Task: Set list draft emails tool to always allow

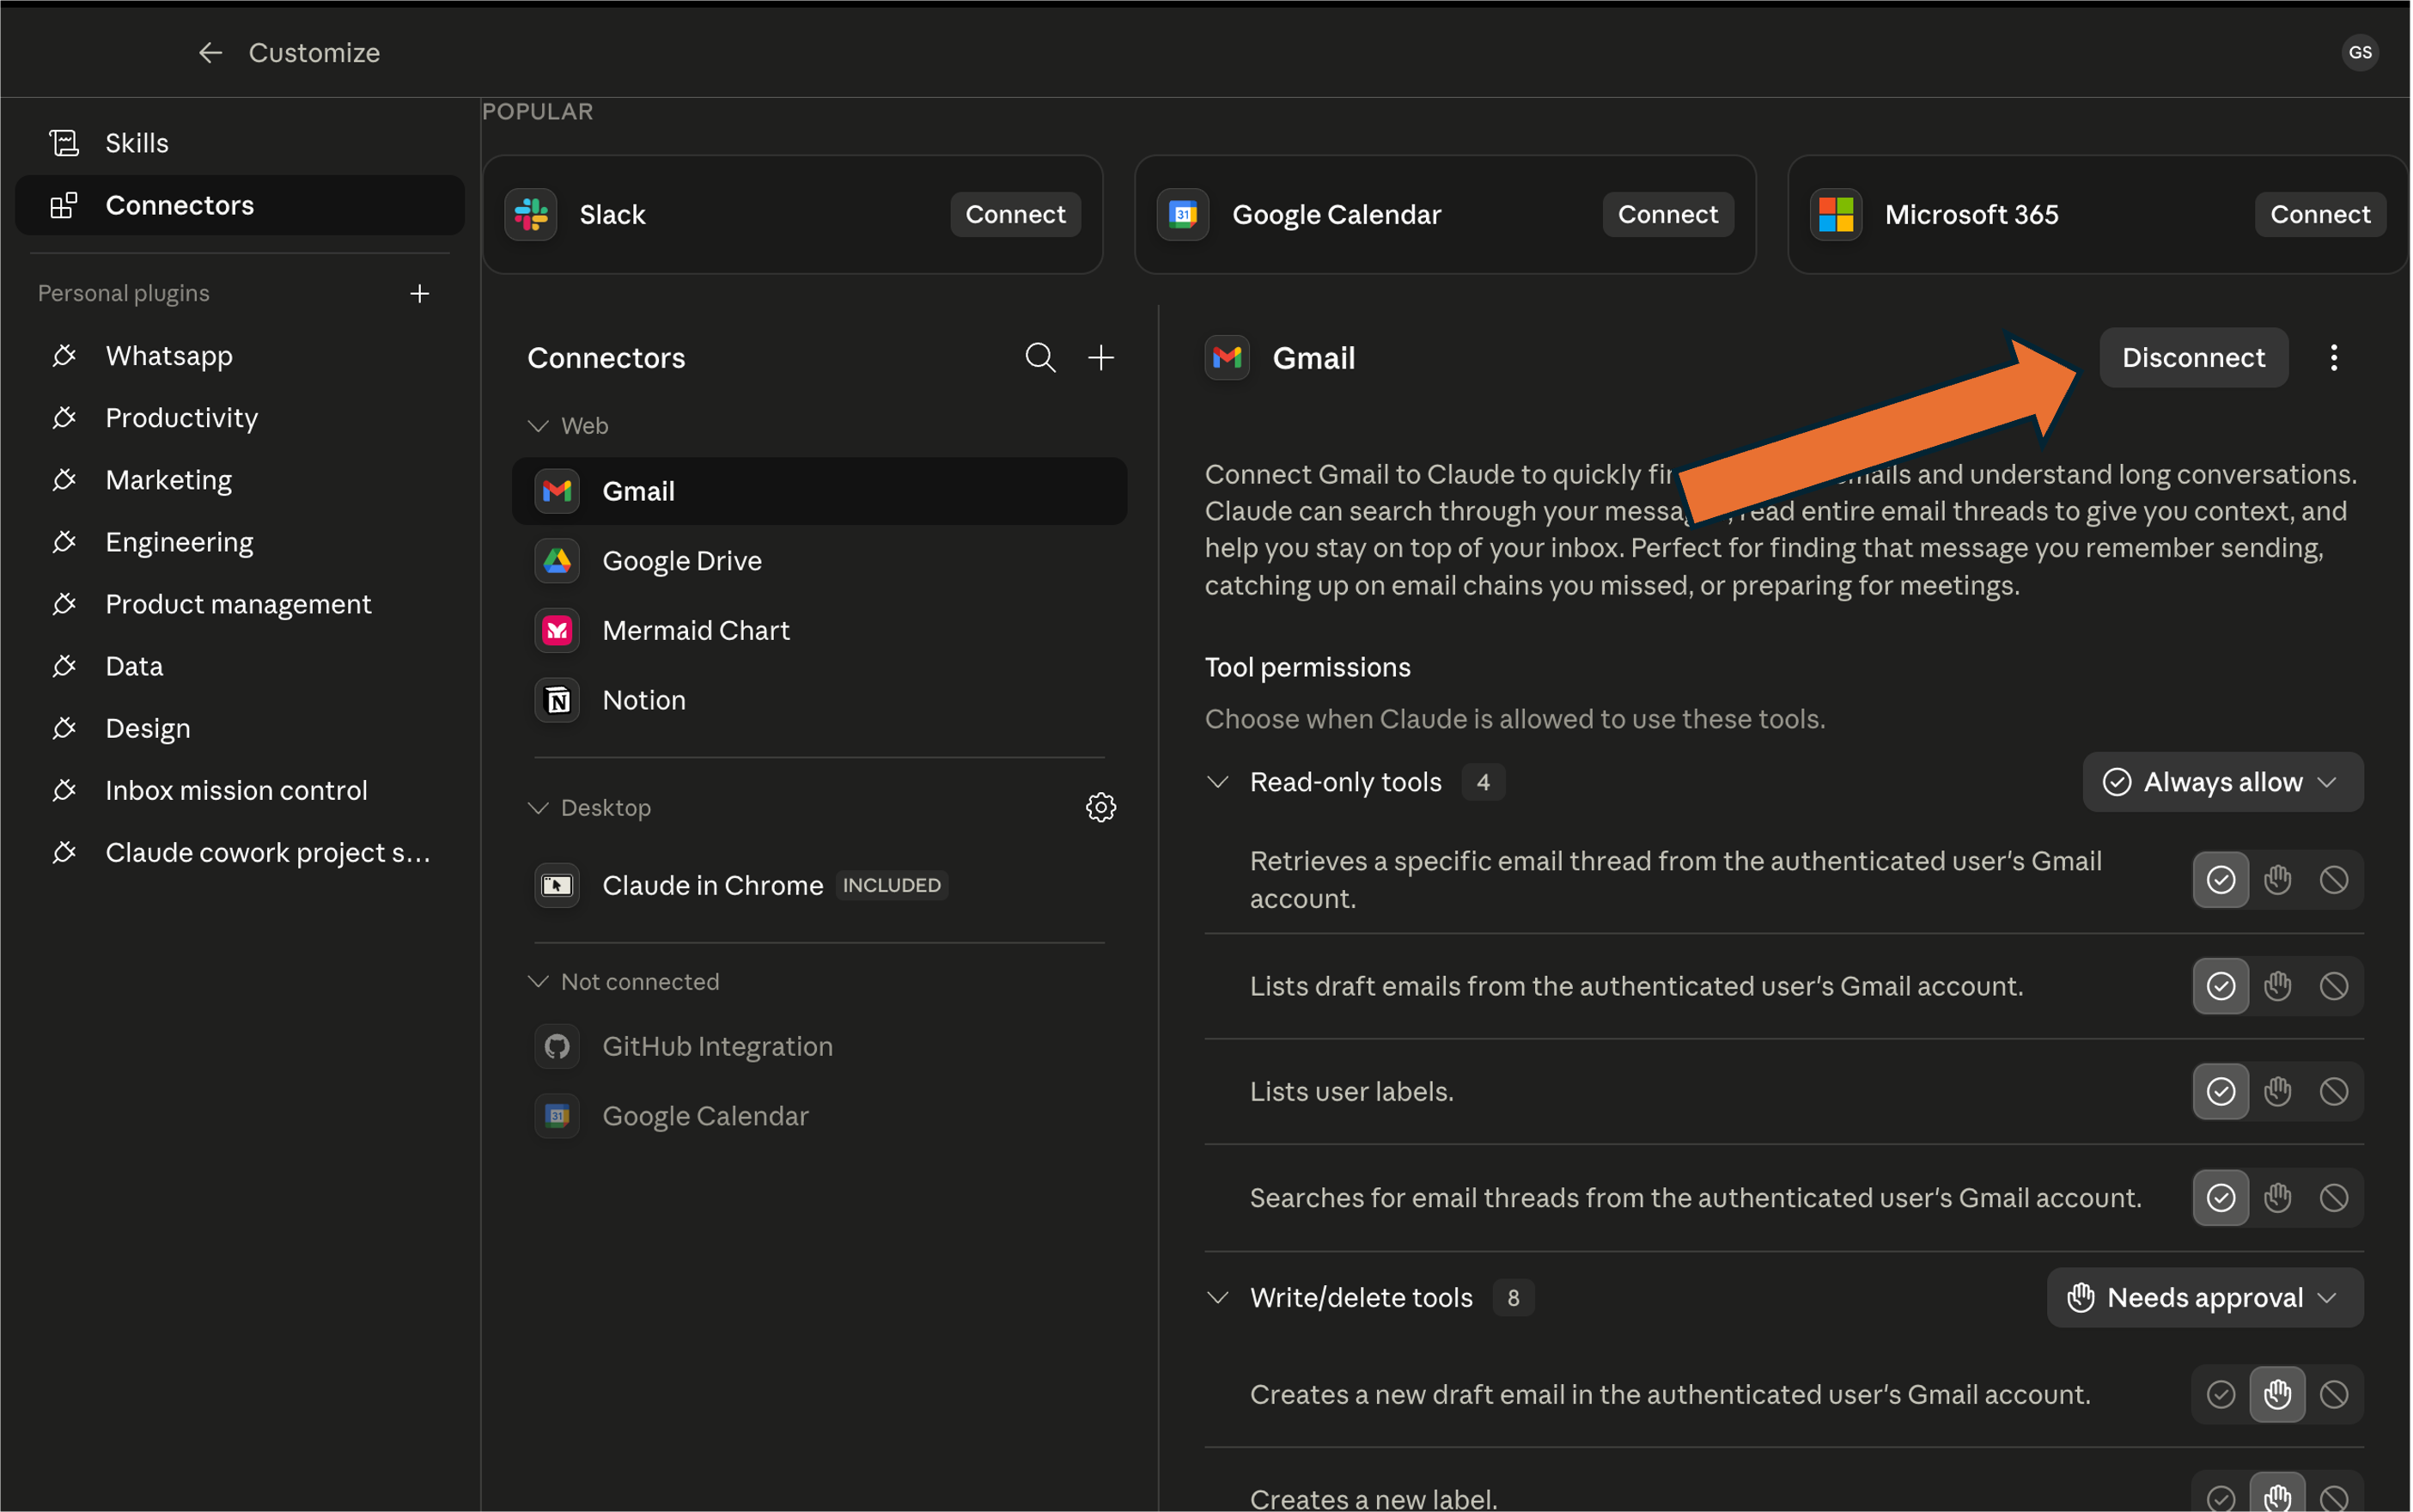Action: point(2221,986)
